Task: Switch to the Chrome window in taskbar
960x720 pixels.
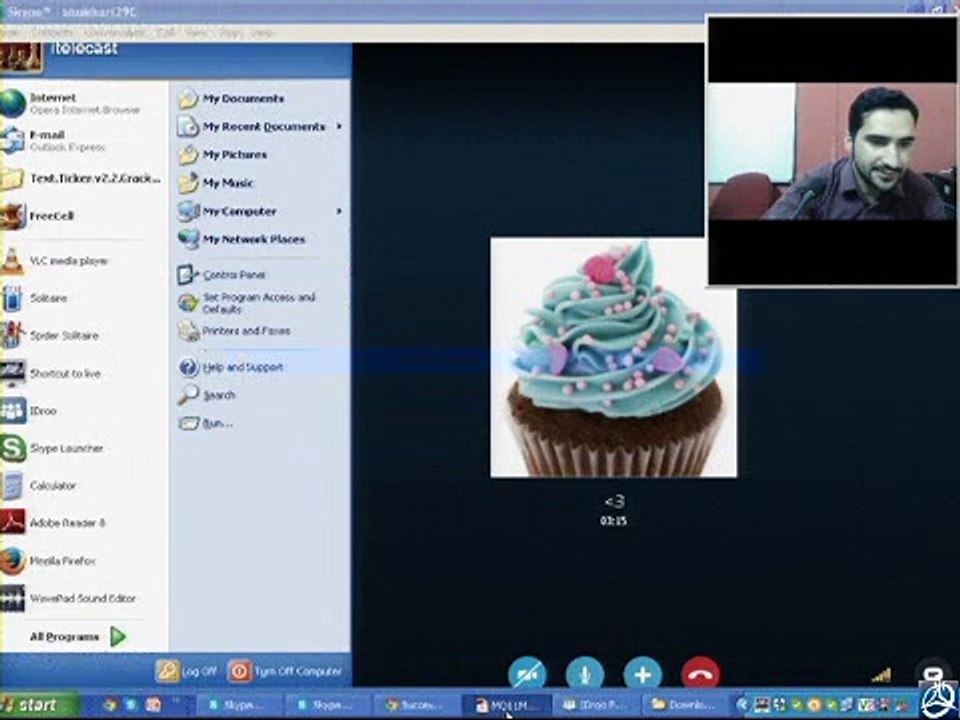Action: 418,705
